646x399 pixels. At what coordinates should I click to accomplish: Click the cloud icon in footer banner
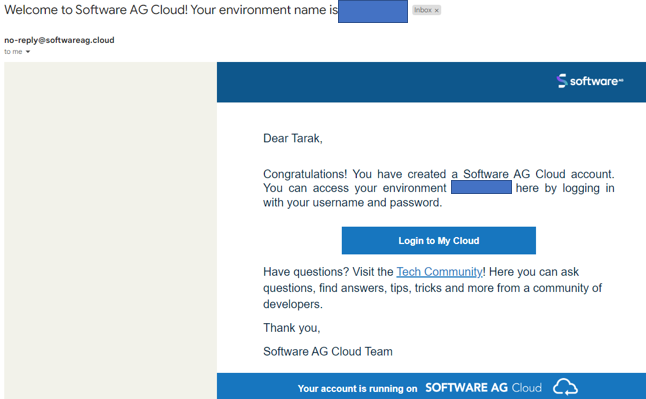(x=565, y=387)
